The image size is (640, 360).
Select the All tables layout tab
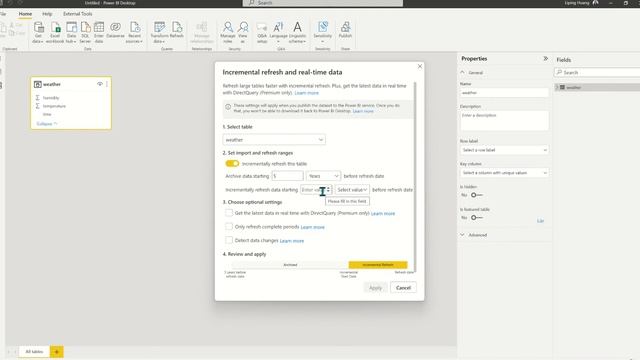(34, 351)
